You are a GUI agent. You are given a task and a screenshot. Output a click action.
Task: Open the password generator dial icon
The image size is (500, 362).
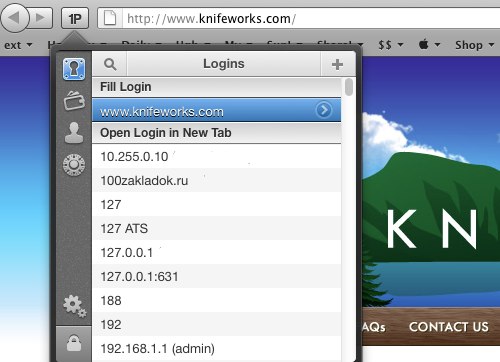(x=74, y=165)
